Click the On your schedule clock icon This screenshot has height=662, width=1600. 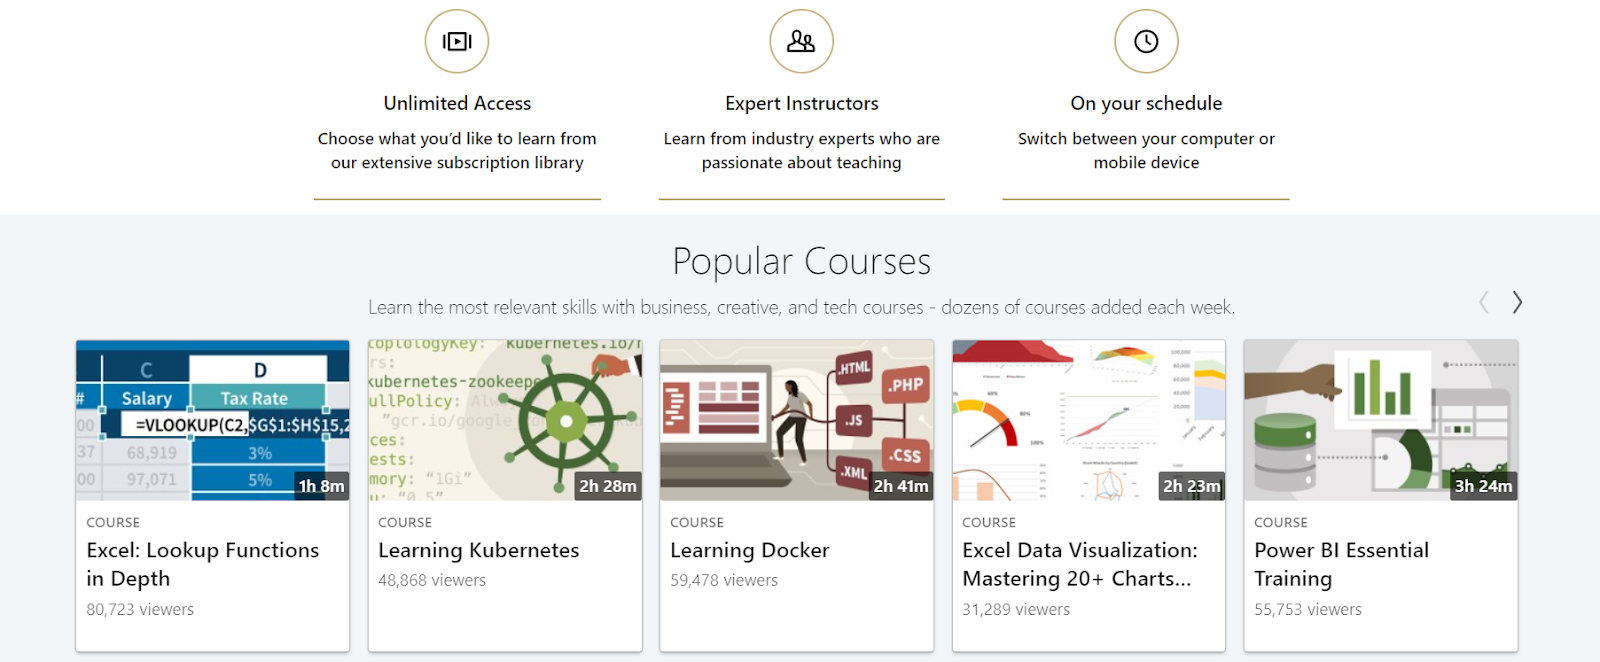(x=1146, y=41)
